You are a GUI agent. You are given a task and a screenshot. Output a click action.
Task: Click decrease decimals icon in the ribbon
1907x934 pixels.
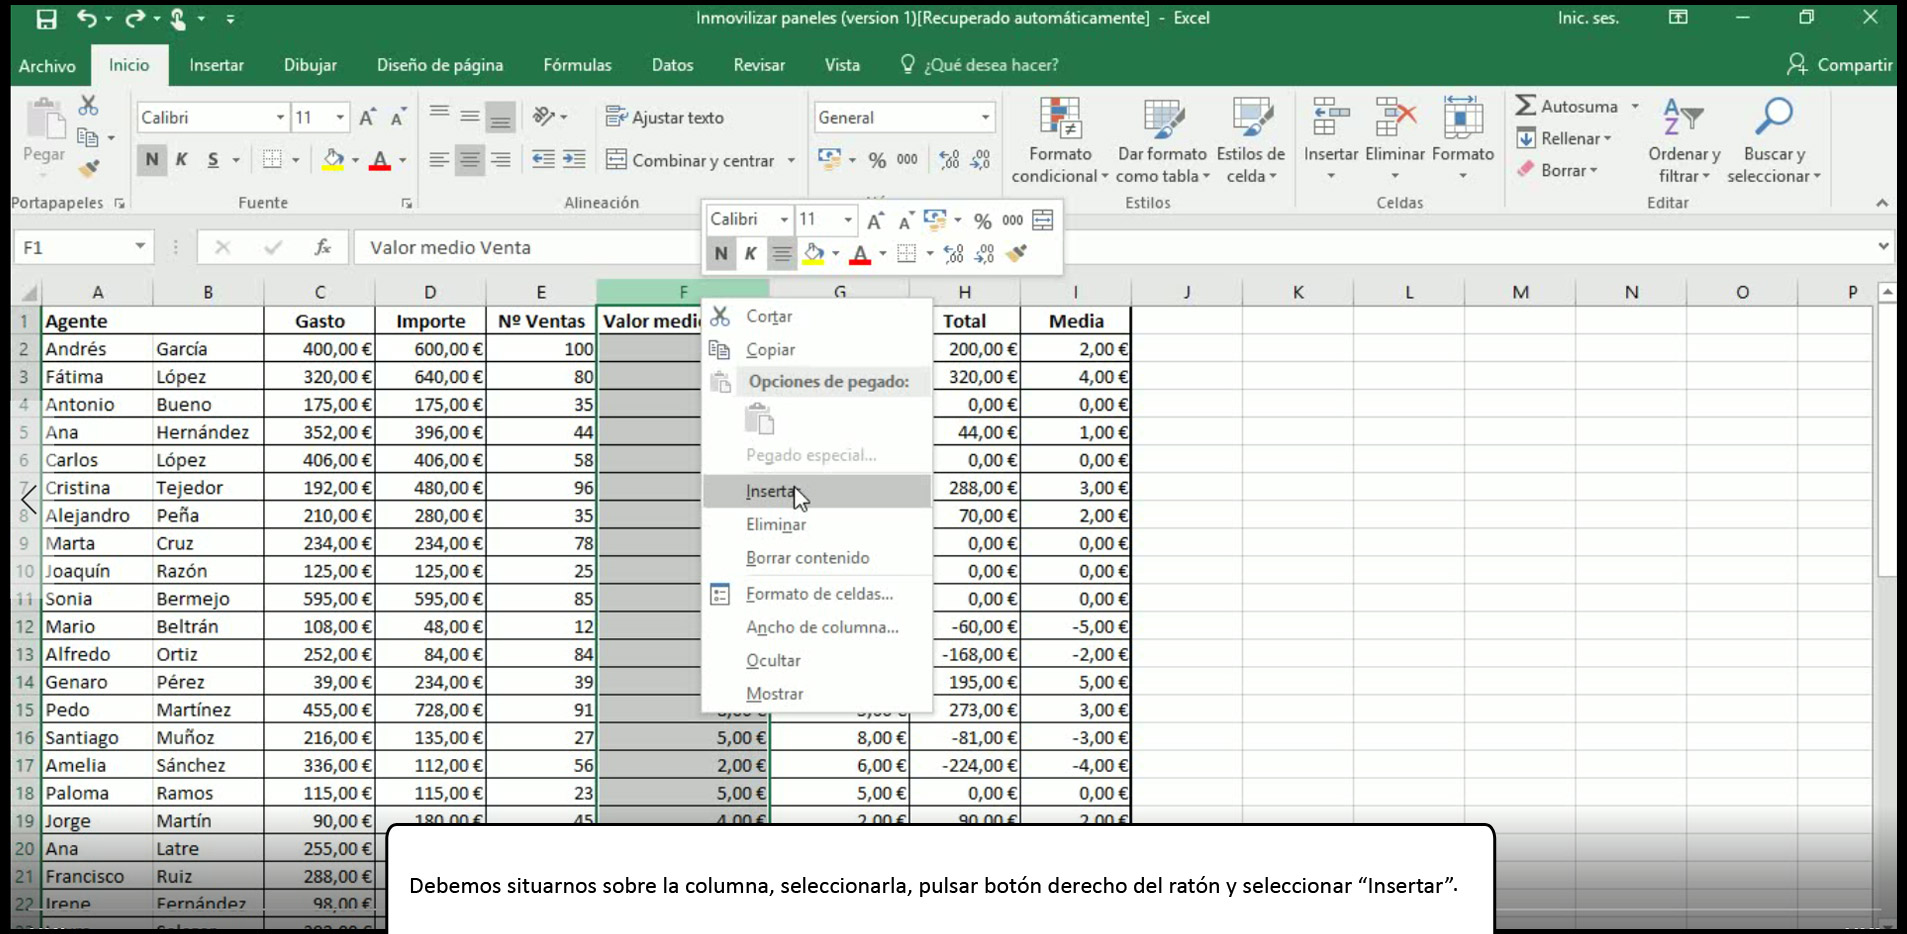(x=980, y=160)
